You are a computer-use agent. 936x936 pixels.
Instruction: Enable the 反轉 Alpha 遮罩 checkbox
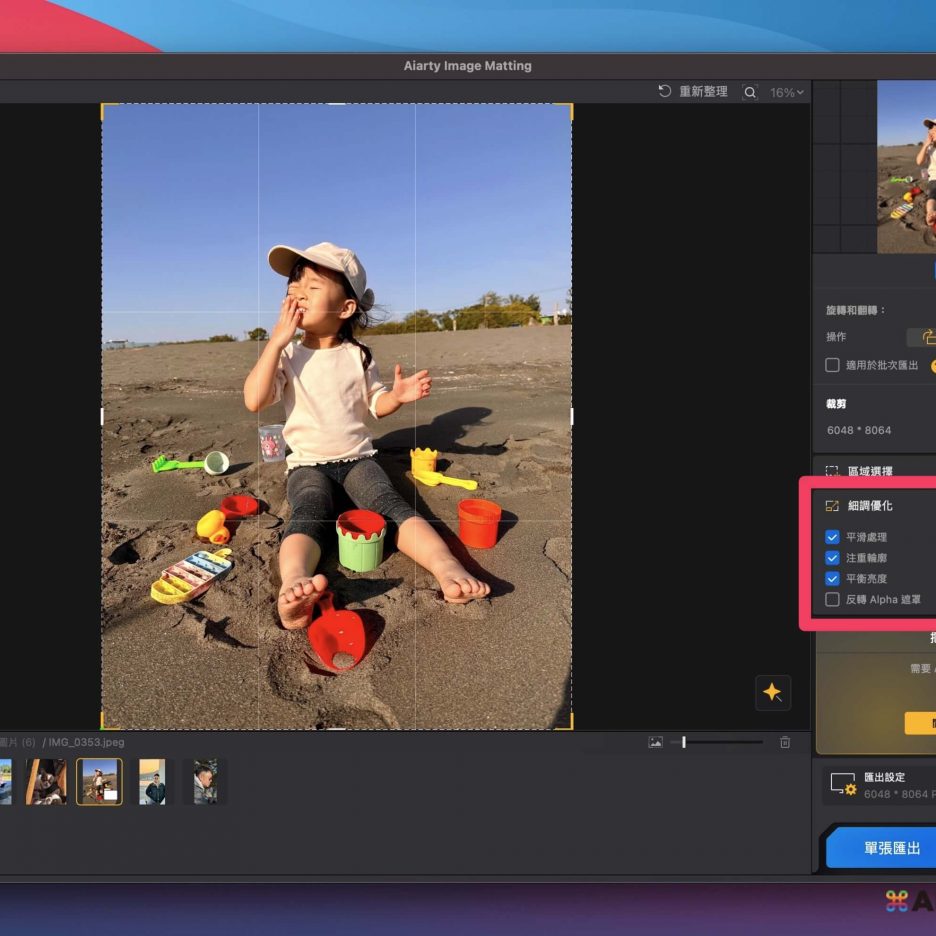click(832, 600)
